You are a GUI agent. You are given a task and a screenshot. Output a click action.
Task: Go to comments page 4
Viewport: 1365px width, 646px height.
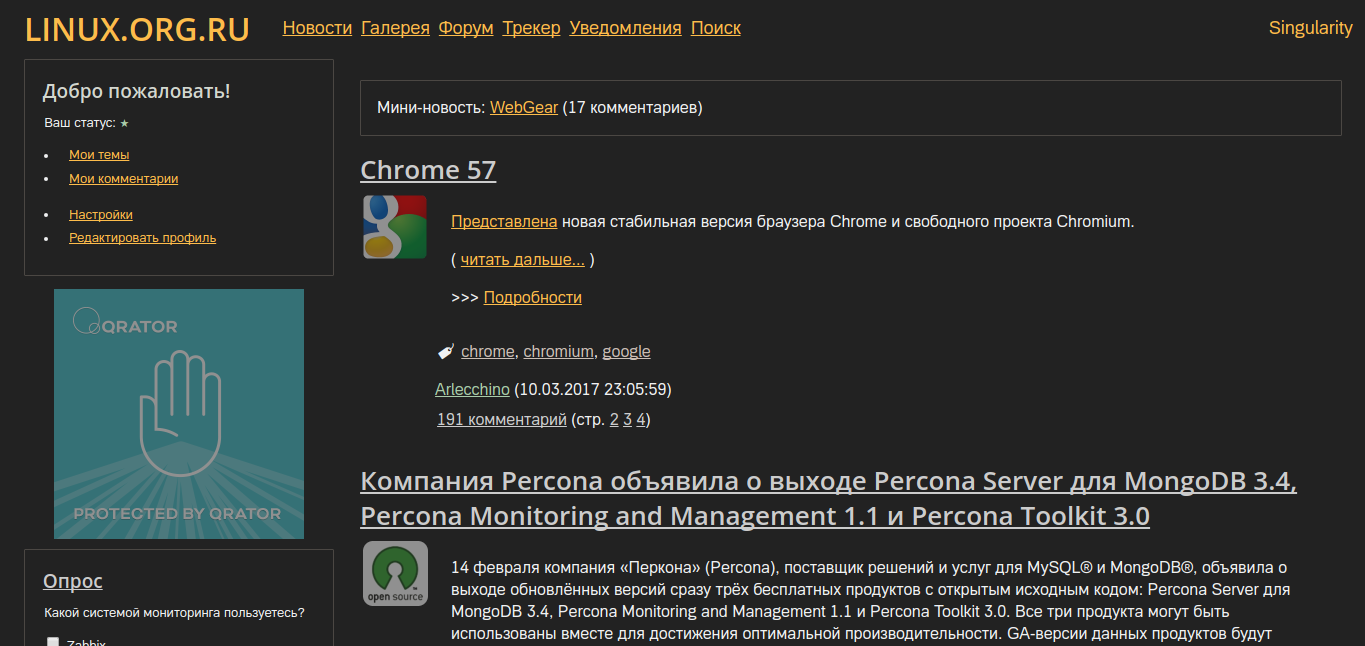click(641, 420)
